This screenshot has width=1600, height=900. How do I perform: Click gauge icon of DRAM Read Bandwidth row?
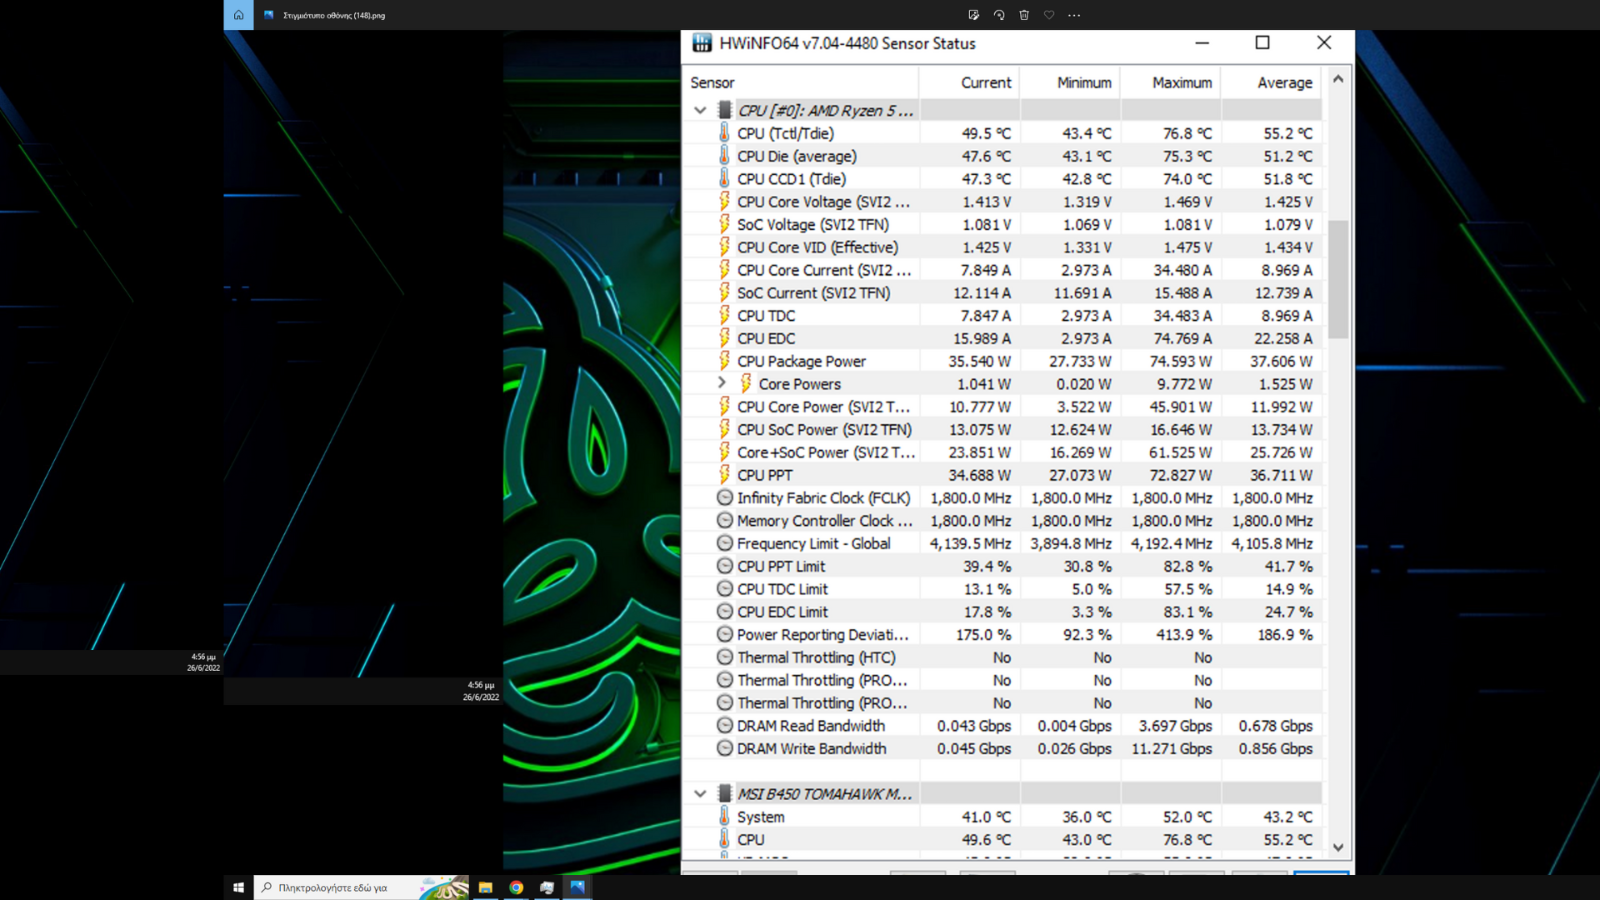point(725,725)
